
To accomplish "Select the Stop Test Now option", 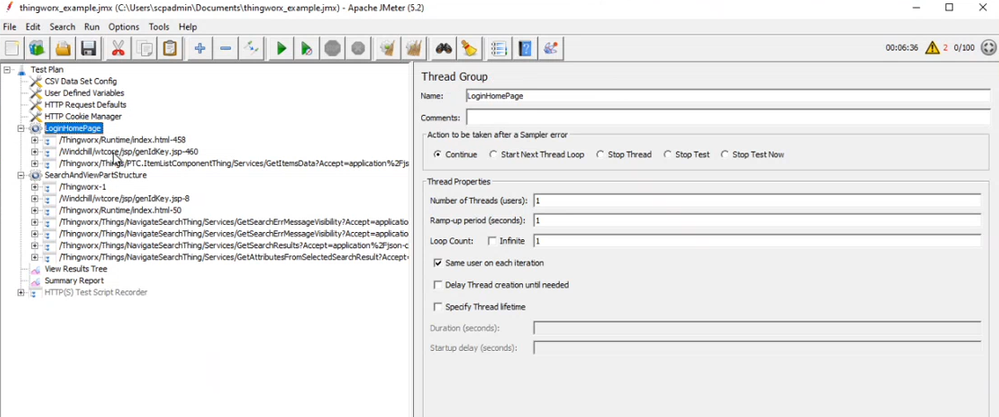I will [x=724, y=154].
